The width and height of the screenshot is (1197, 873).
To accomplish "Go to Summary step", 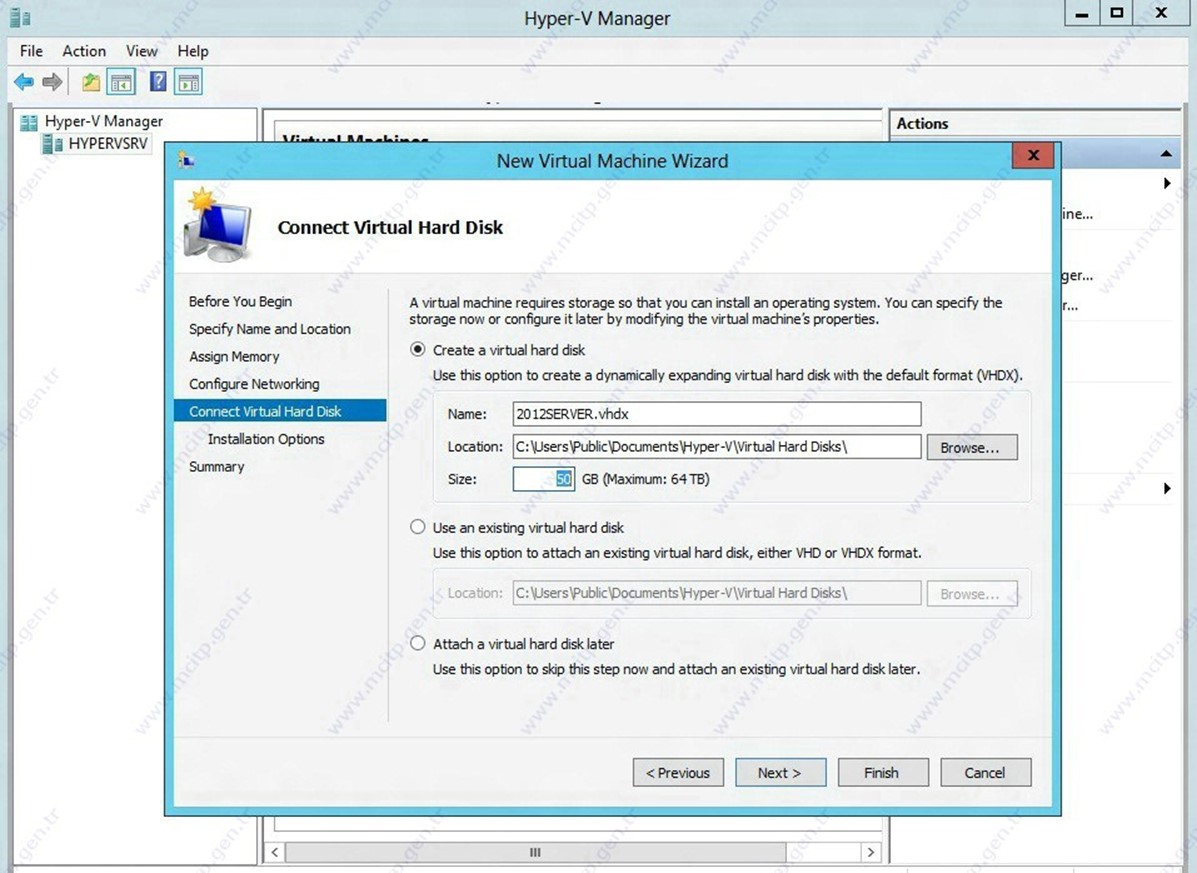I will click(x=217, y=466).
